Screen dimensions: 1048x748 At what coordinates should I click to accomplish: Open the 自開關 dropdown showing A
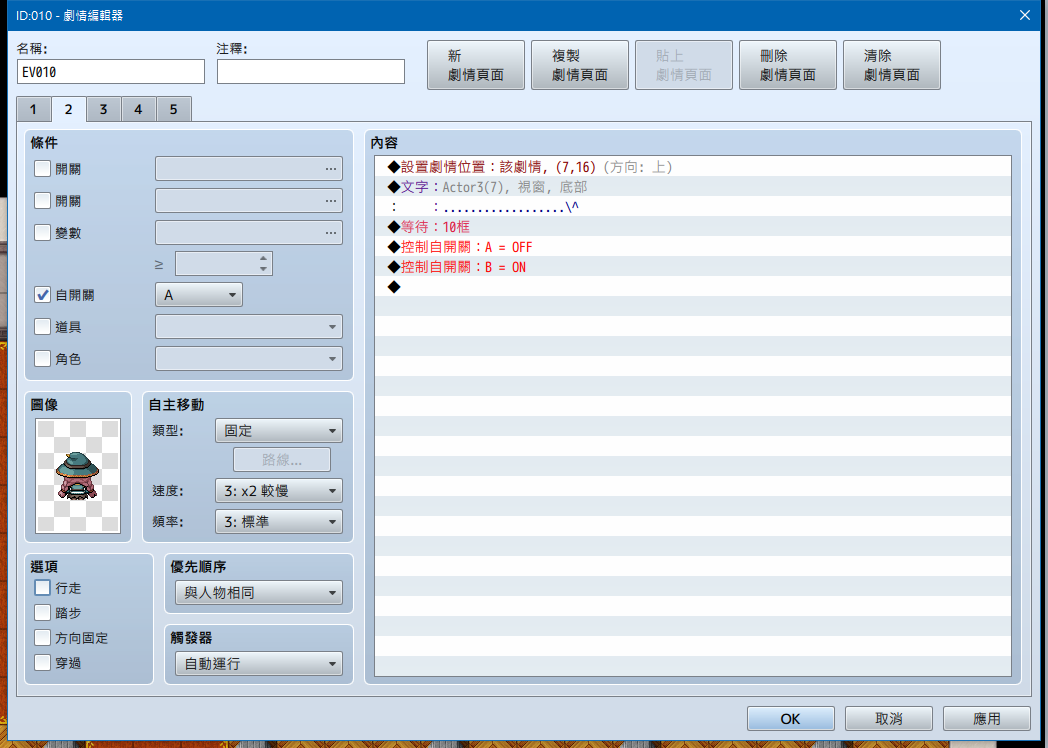(x=199, y=295)
